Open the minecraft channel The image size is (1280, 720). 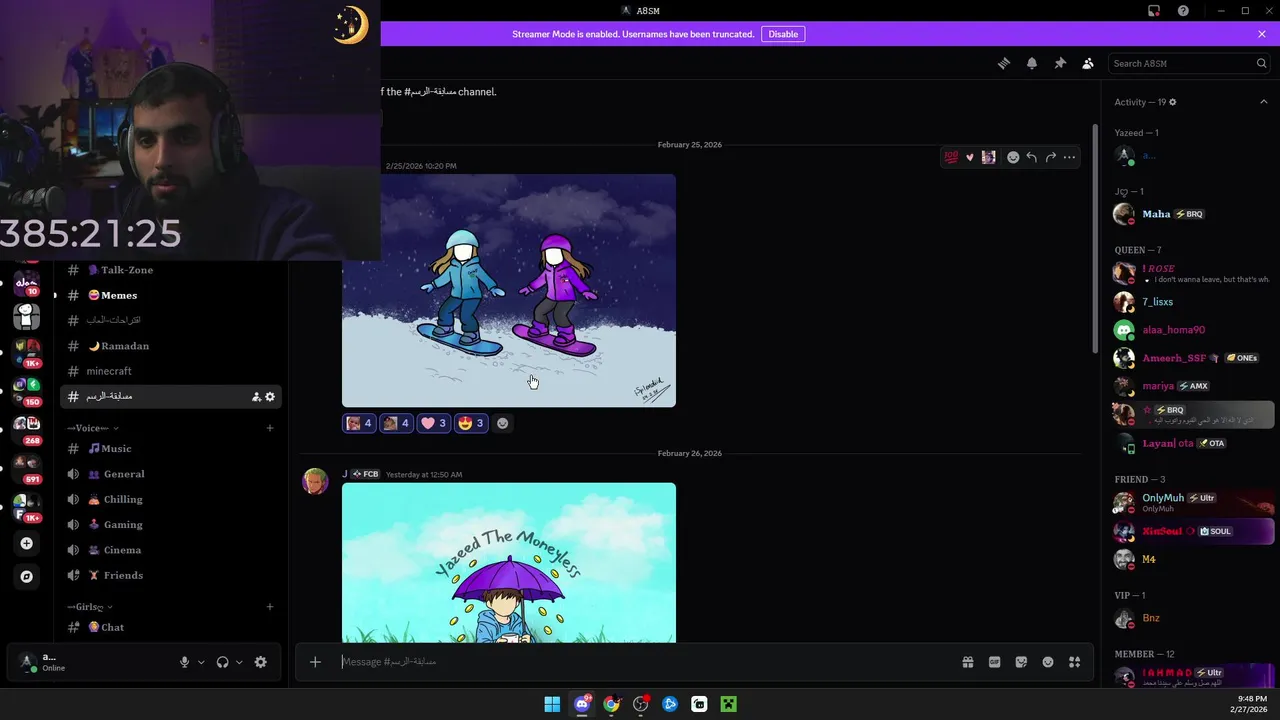170,371
